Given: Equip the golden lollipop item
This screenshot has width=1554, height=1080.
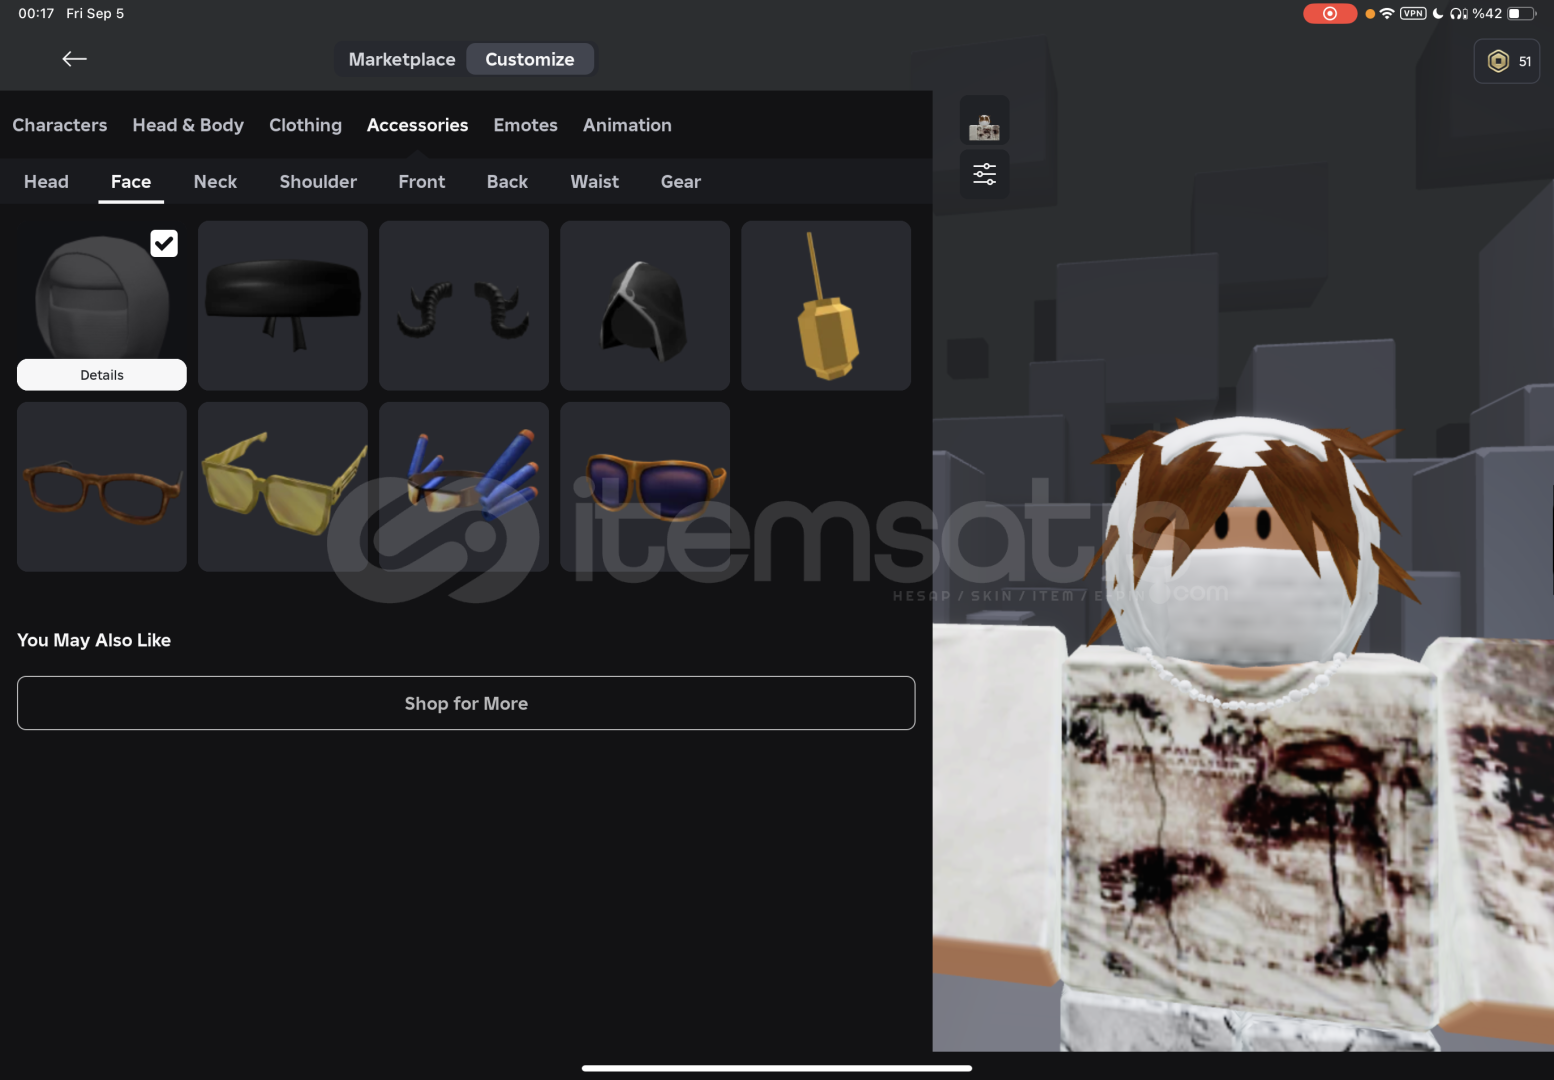Looking at the screenshot, I should (826, 306).
